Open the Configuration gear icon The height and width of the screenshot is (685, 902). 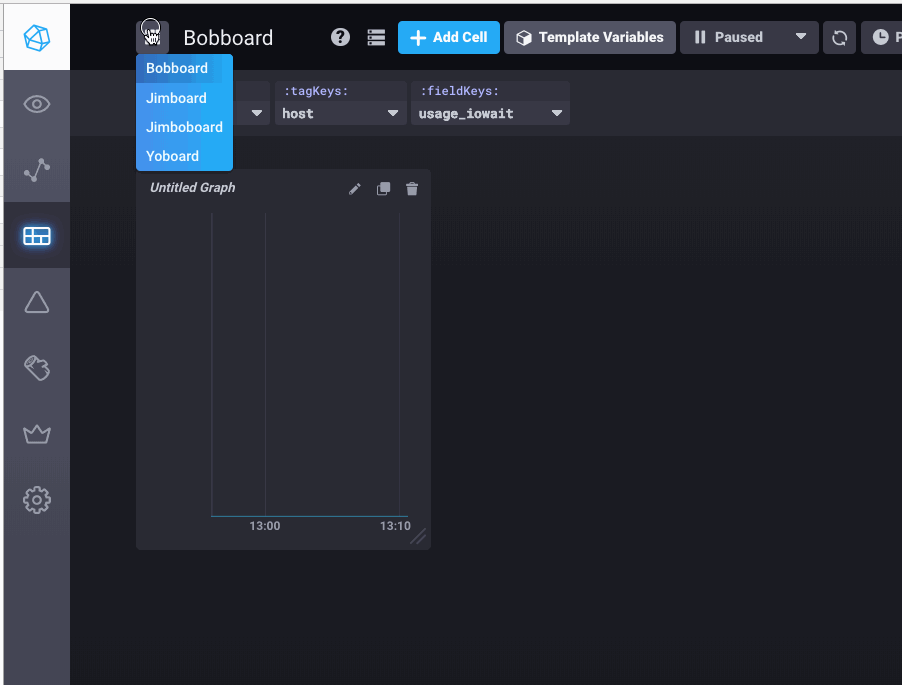36,499
